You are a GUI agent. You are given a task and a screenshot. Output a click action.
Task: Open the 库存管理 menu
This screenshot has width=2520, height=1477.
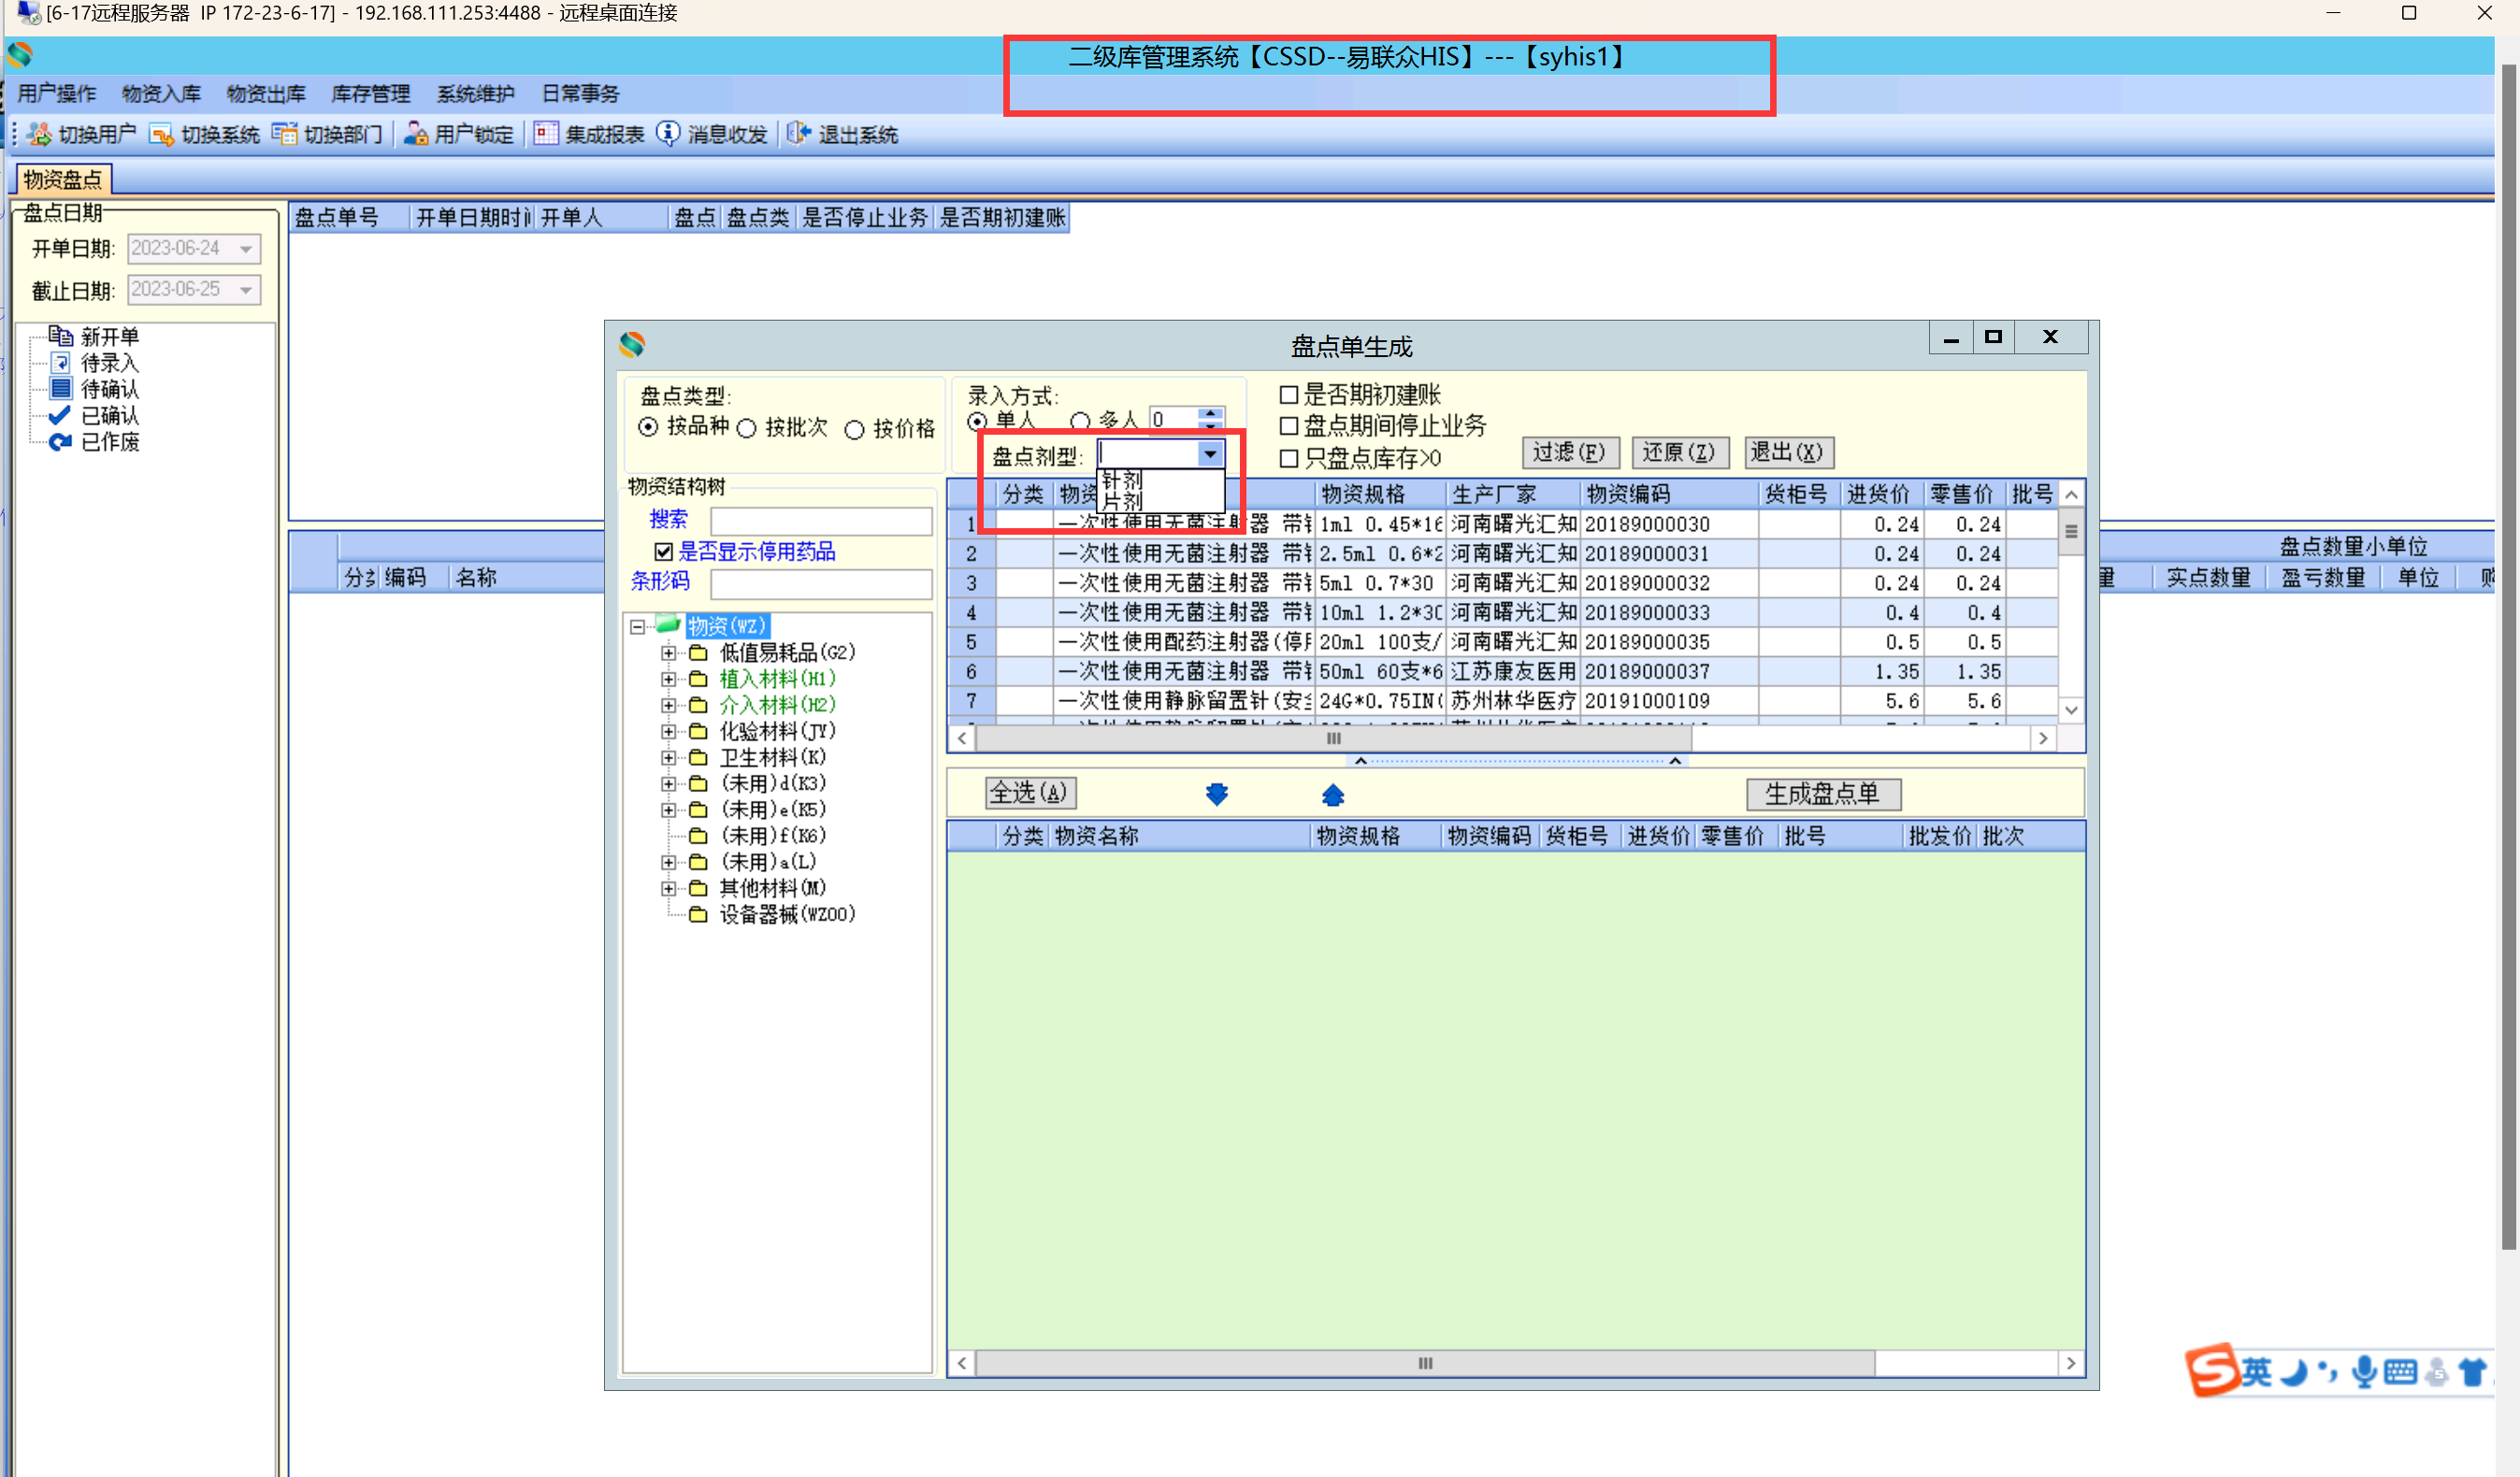tap(370, 94)
